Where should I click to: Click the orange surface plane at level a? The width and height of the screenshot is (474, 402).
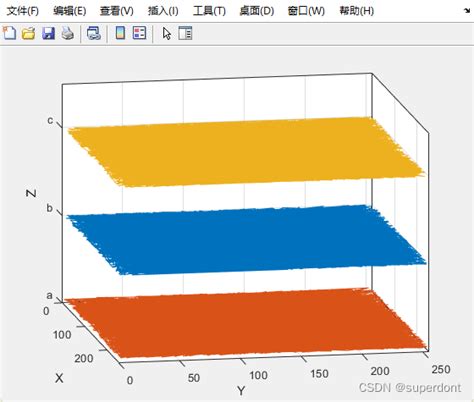pos(247,323)
